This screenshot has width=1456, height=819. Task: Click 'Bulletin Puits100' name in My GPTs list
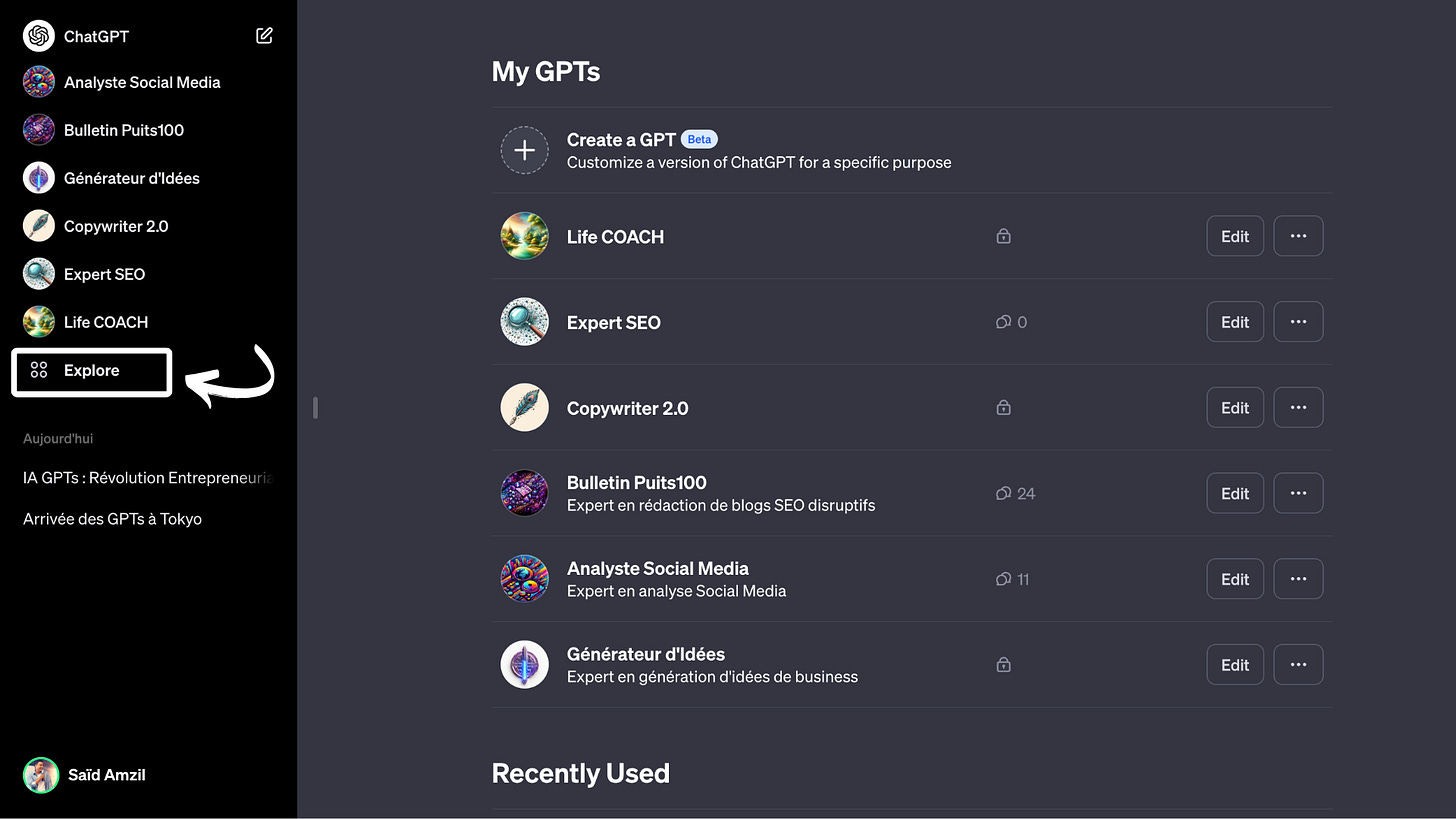[636, 482]
